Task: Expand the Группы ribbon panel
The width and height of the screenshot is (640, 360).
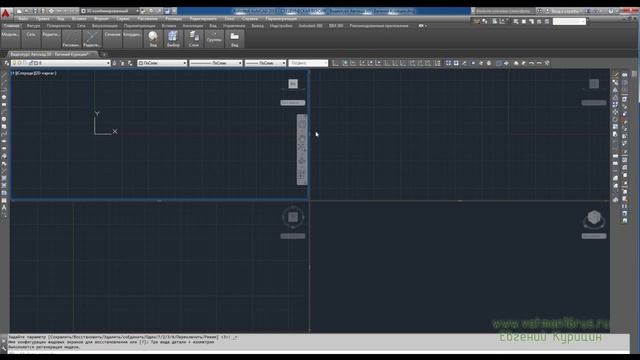Action: point(214,39)
